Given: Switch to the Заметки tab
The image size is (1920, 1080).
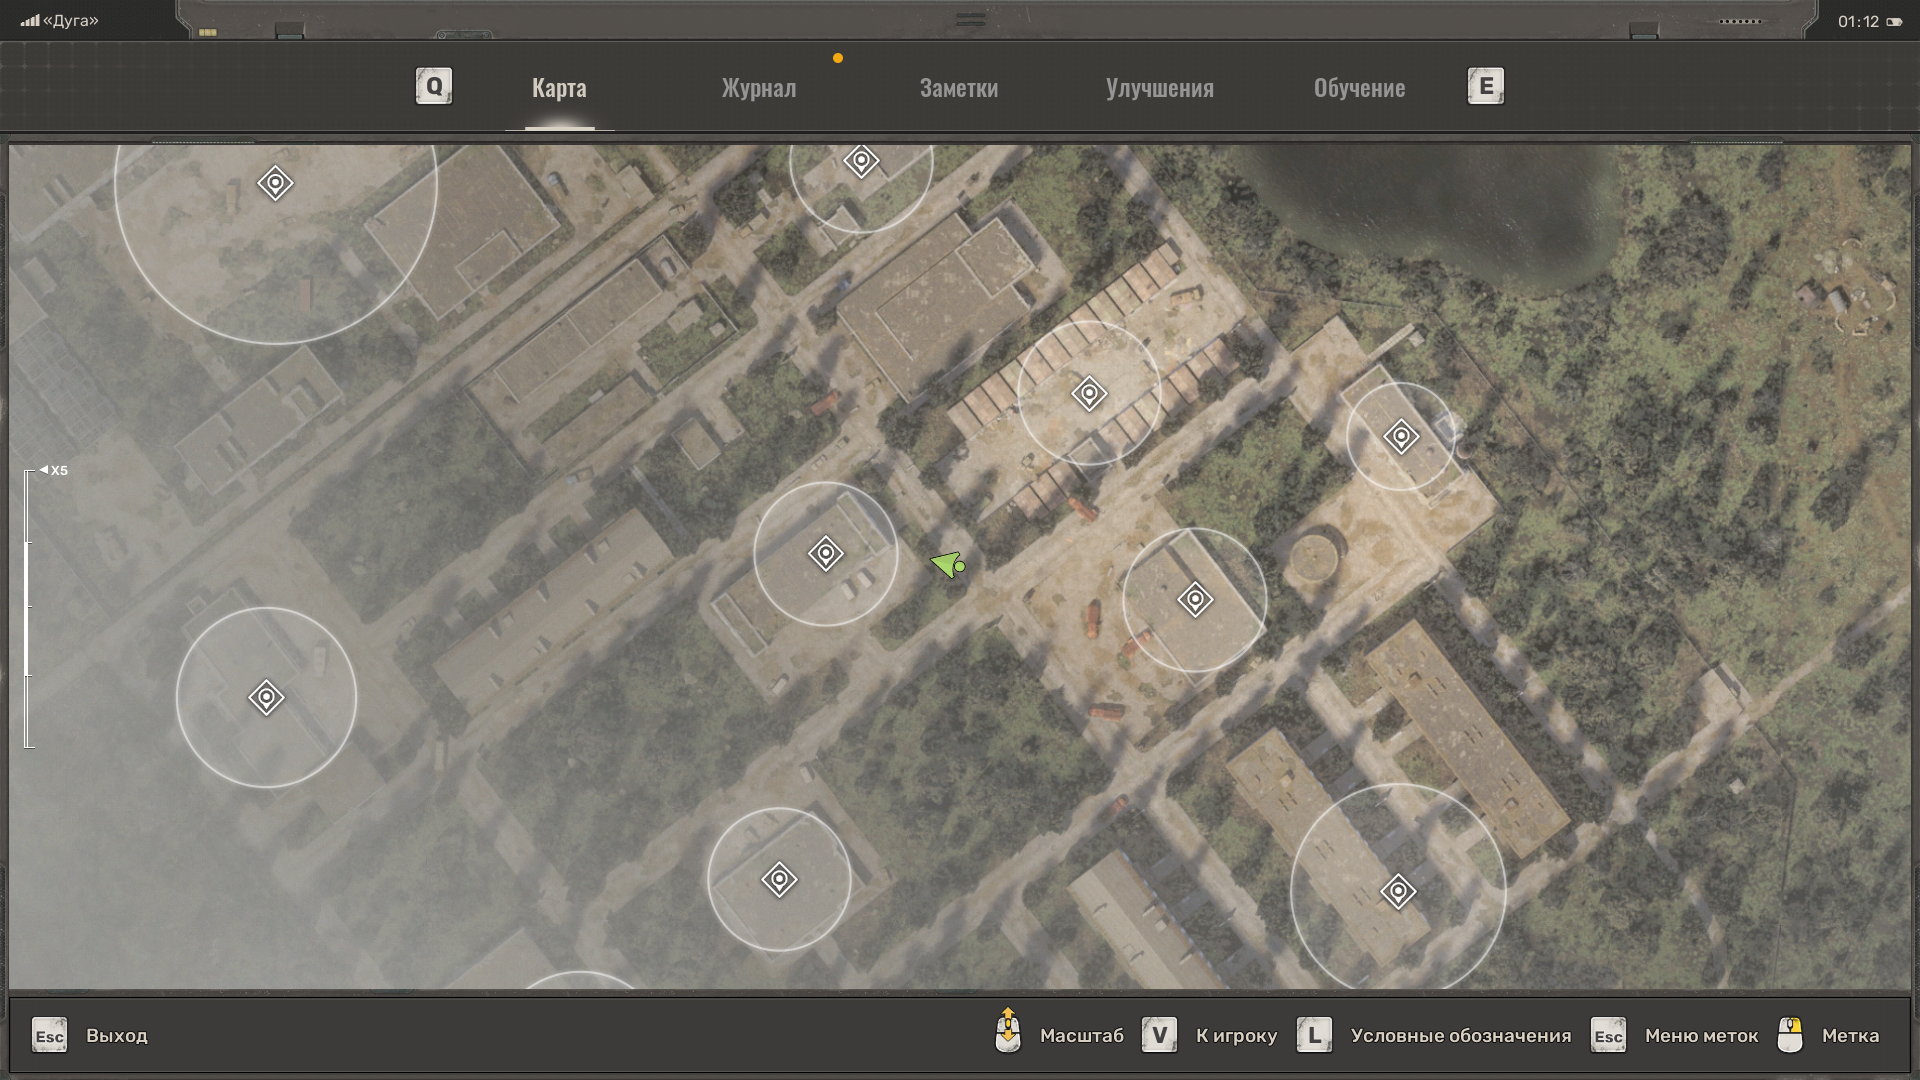Looking at the screenshot, I should 958,88.
